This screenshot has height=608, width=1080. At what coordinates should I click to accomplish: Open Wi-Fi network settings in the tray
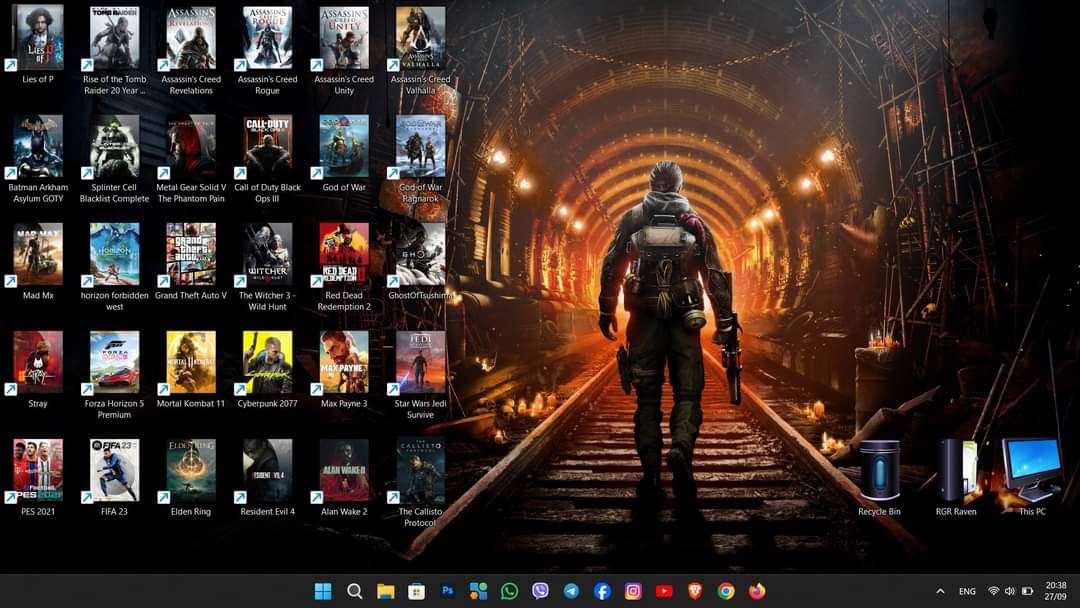(993, 591)
